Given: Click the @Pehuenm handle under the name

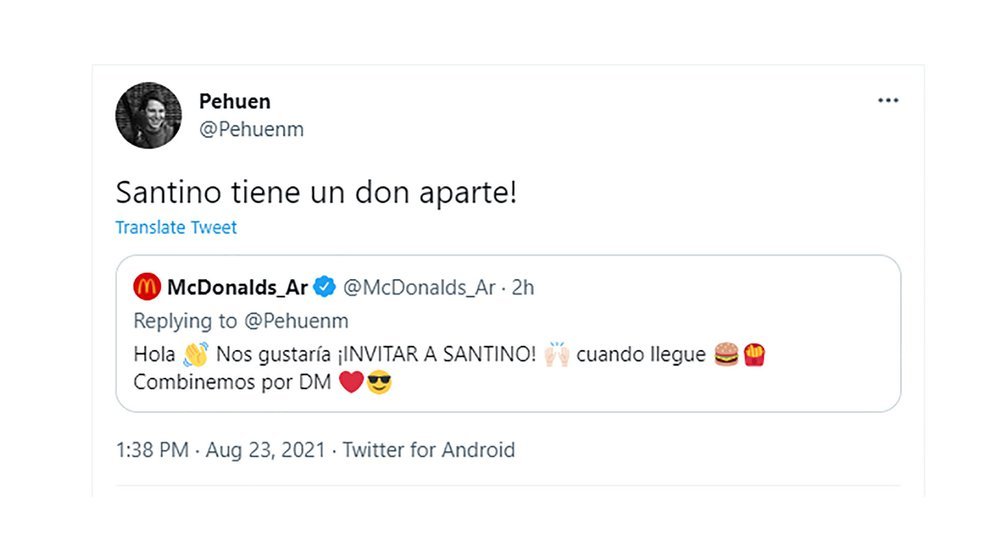Looking at the screenshot, I should point(251,129).
